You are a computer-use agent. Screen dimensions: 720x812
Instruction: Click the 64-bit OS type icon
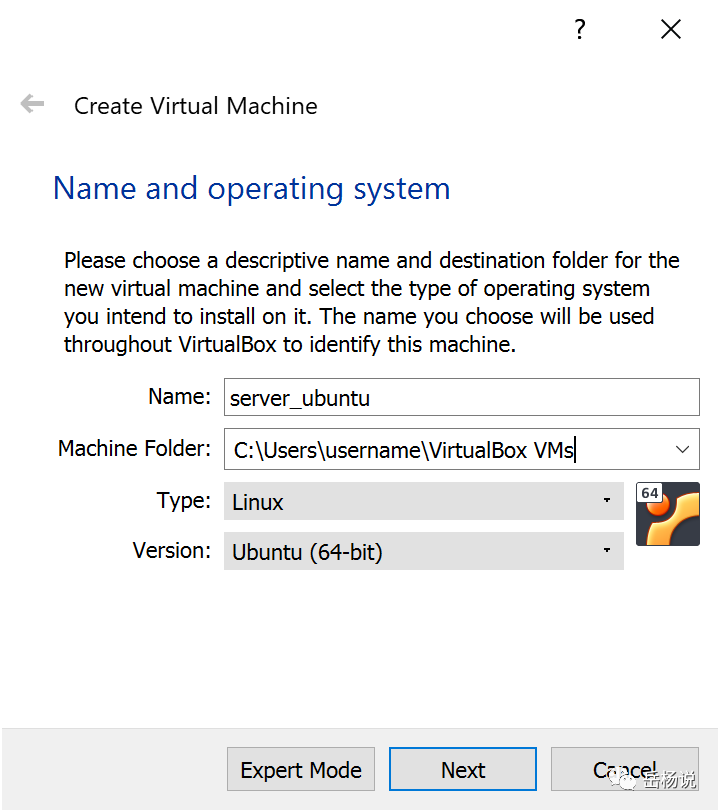coord(668,514)
